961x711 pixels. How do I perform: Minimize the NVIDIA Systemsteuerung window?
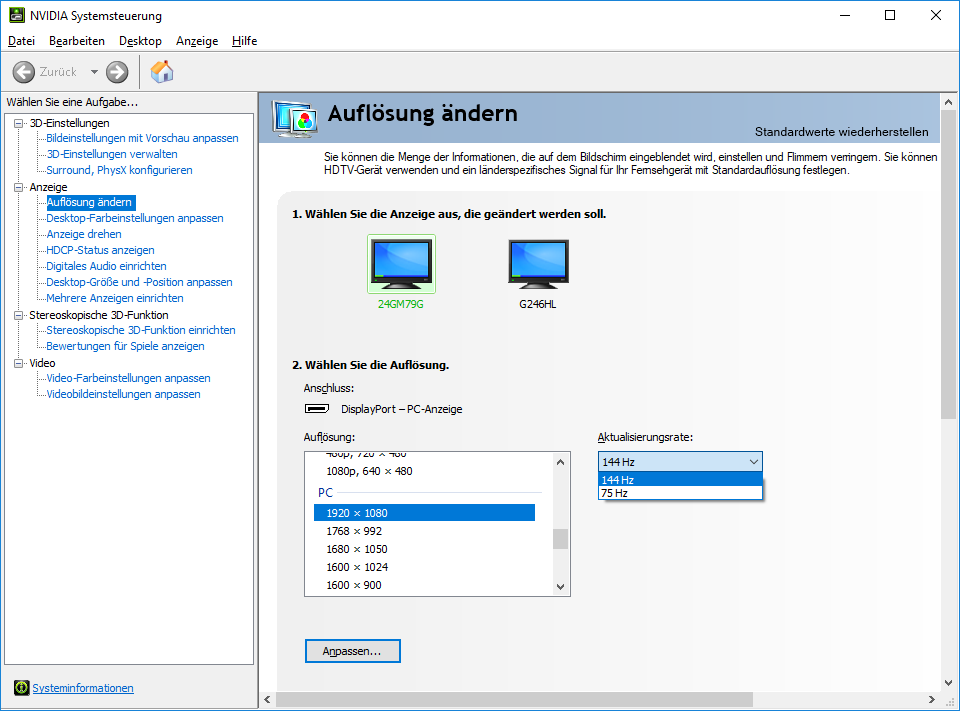[845, 15]
